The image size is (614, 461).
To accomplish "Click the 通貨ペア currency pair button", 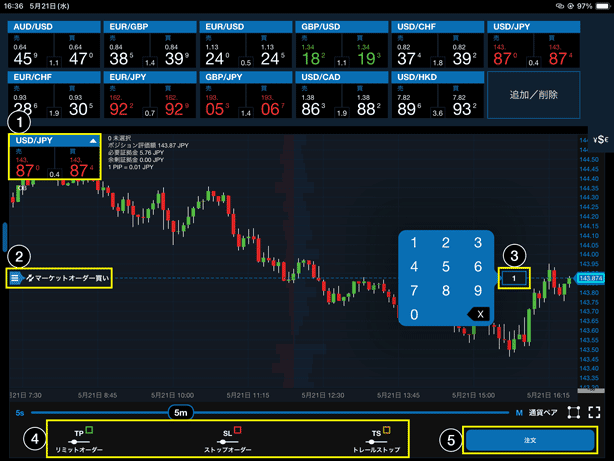I will point(543,413).
